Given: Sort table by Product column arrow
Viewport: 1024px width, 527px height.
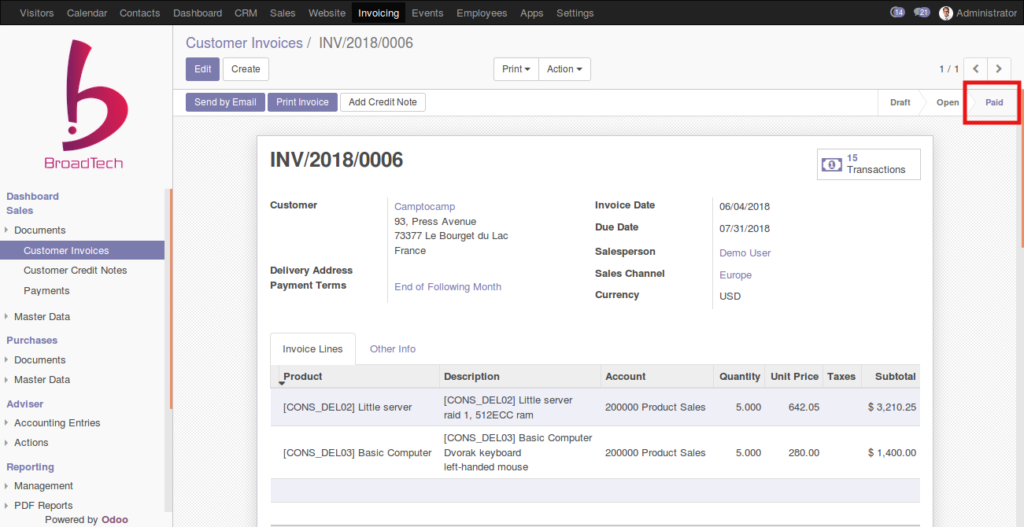Looking at the screenshot, I should [282, 383].
